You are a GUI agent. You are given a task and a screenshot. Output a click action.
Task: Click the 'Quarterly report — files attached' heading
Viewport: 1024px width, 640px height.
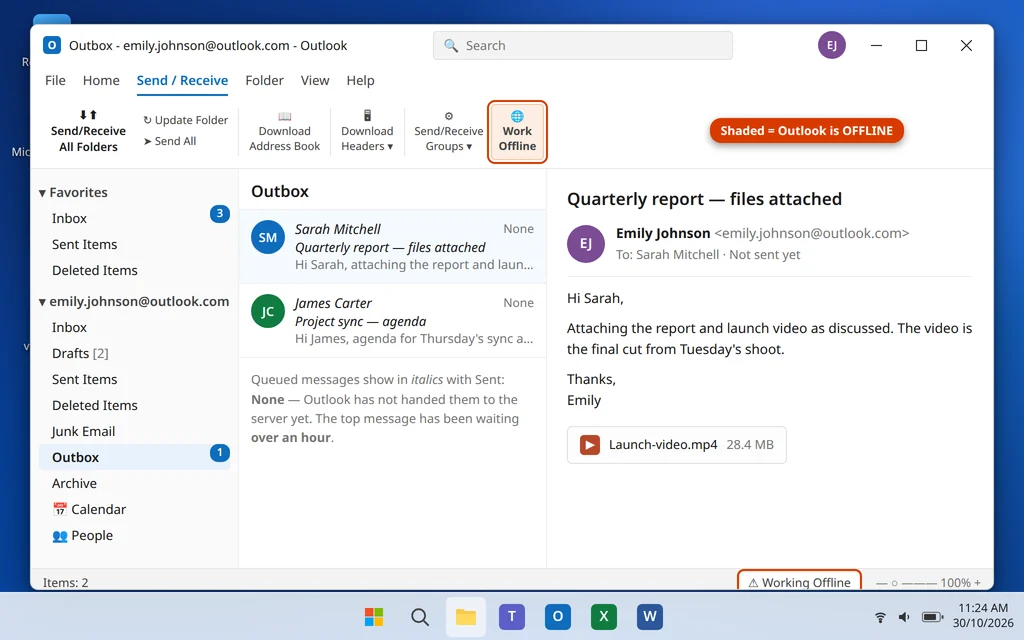click(704, 199)
